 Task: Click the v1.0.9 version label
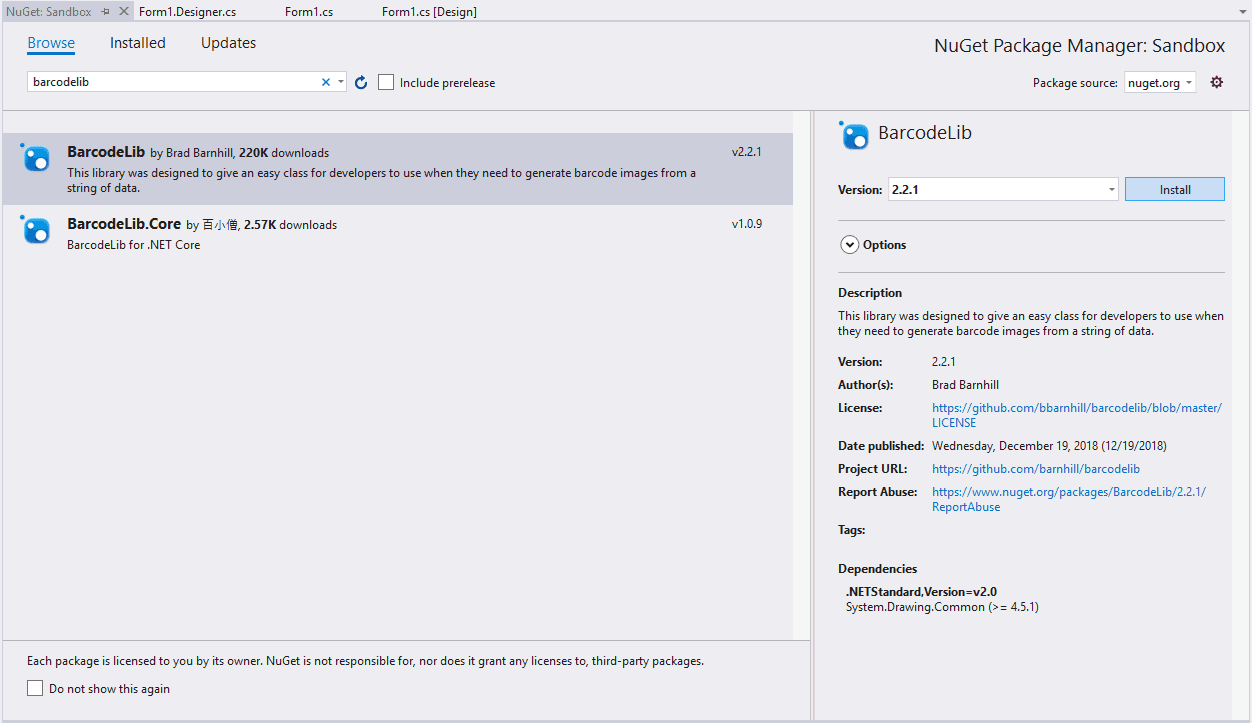pos(747,224)
